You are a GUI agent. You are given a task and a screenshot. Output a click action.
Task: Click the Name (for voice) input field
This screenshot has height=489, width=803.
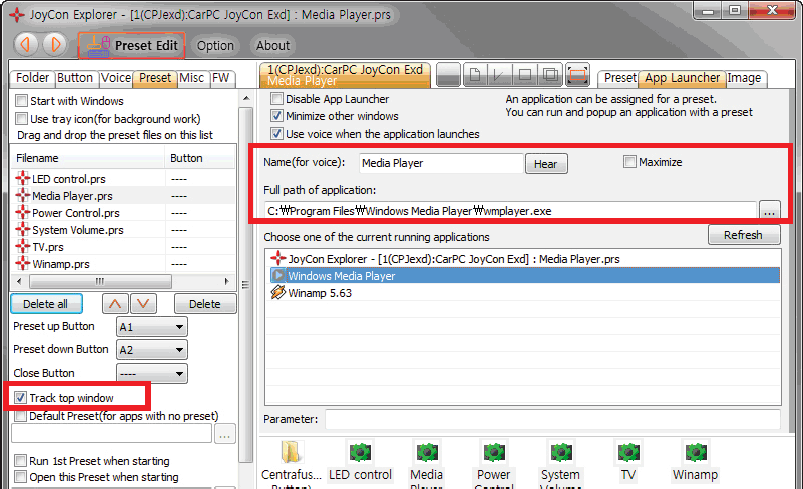coord(441,163)
